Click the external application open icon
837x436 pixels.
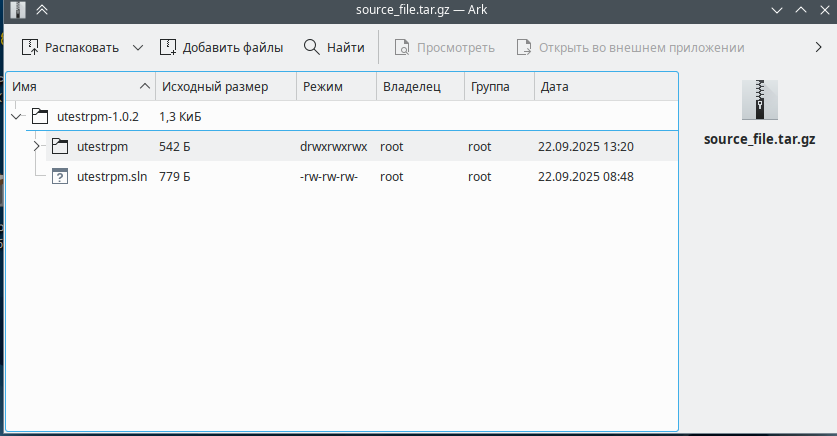pyautogui.click(x=524, y=47)
